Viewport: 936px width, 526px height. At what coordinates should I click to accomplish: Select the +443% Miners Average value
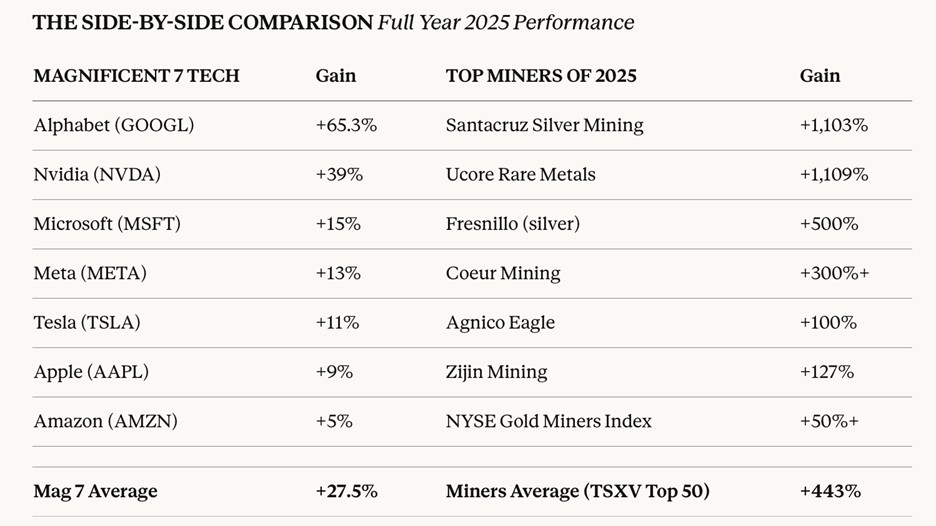(x=830, y=491)
